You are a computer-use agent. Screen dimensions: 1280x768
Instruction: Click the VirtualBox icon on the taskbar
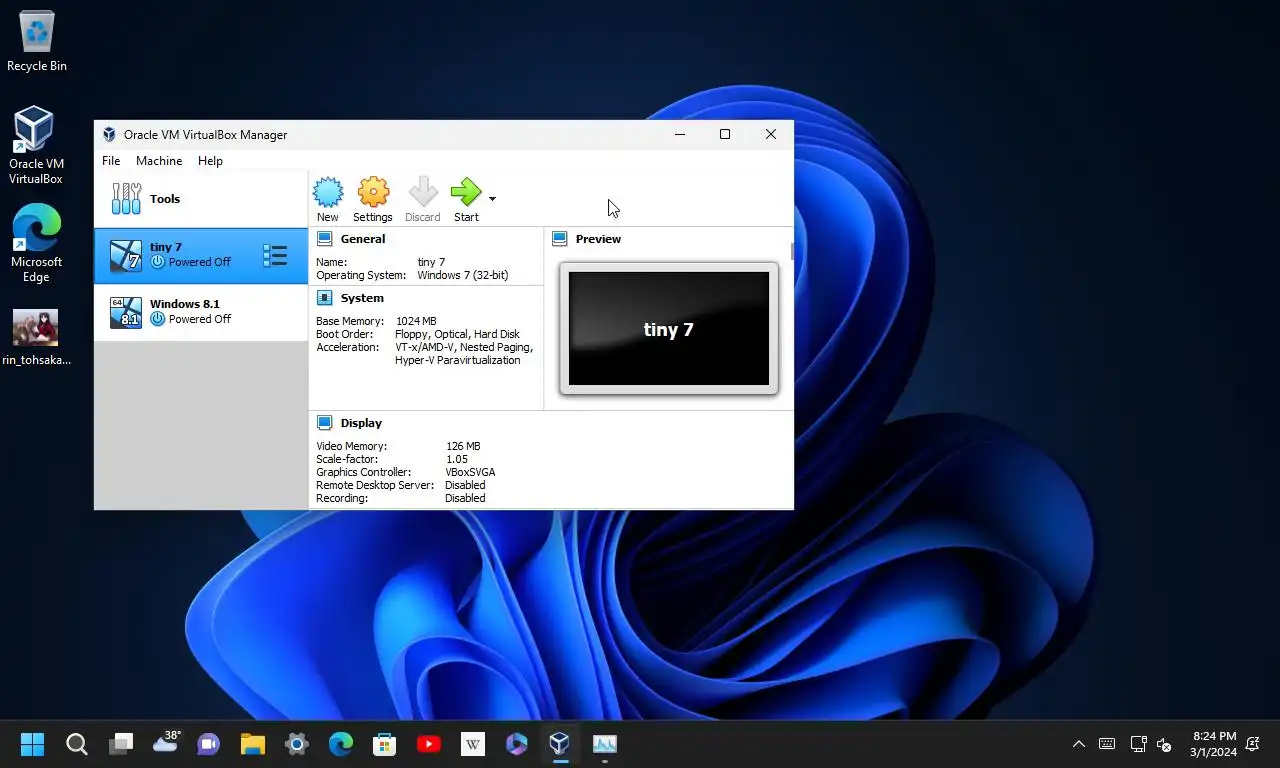point(560,744)
